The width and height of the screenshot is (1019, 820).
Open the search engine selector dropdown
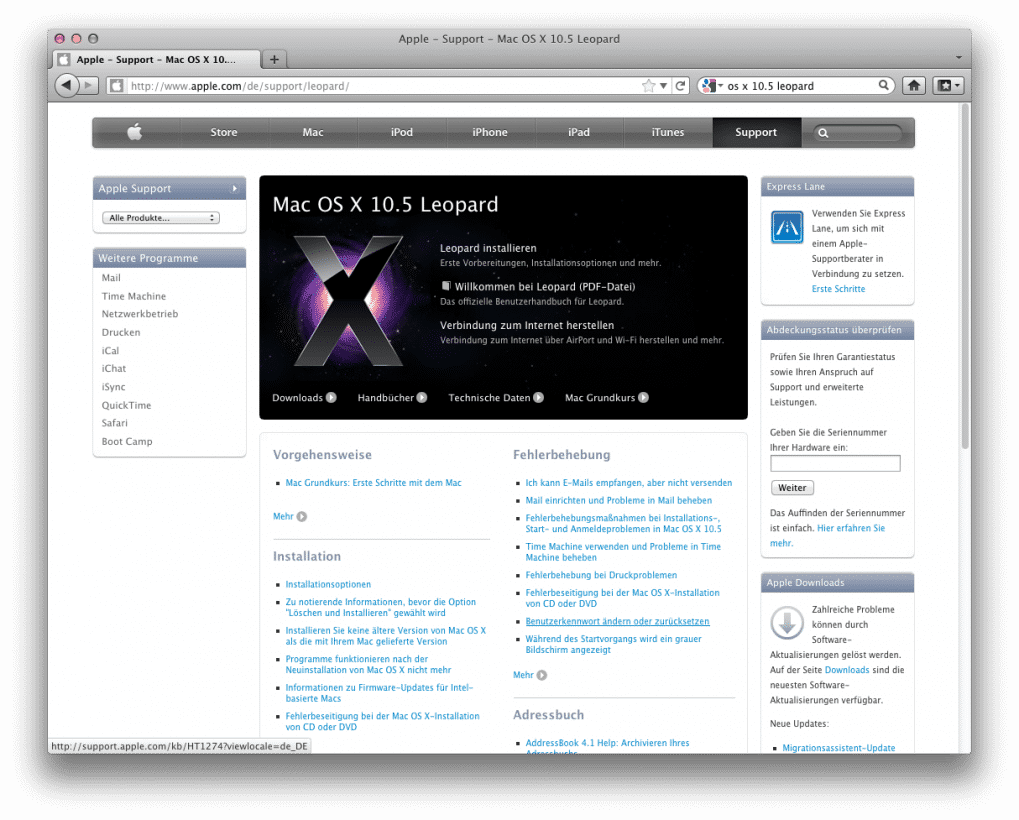(712, 86)
